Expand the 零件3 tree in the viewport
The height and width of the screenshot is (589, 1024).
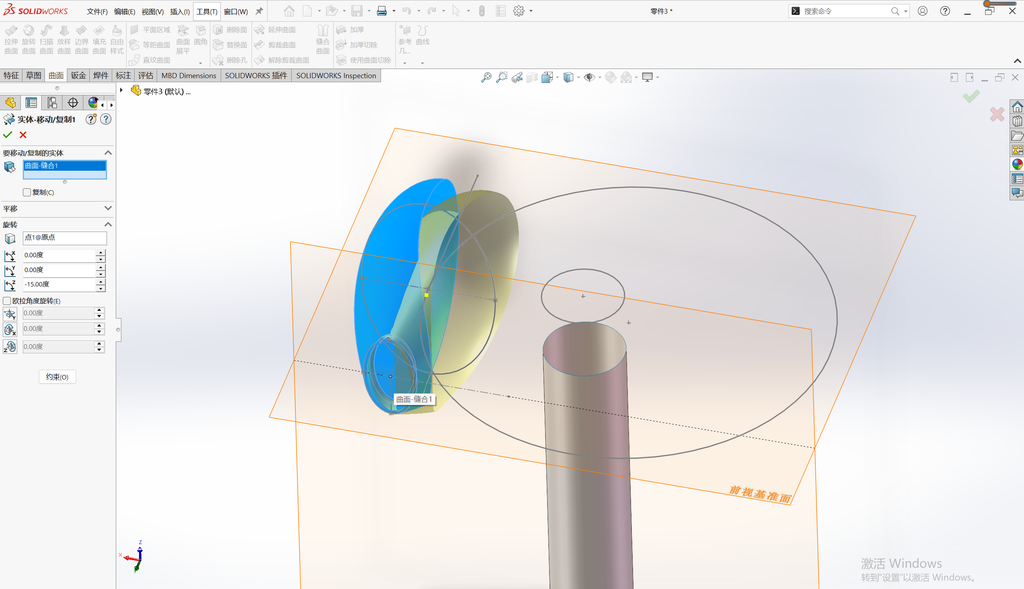click(x=121, y=91)
